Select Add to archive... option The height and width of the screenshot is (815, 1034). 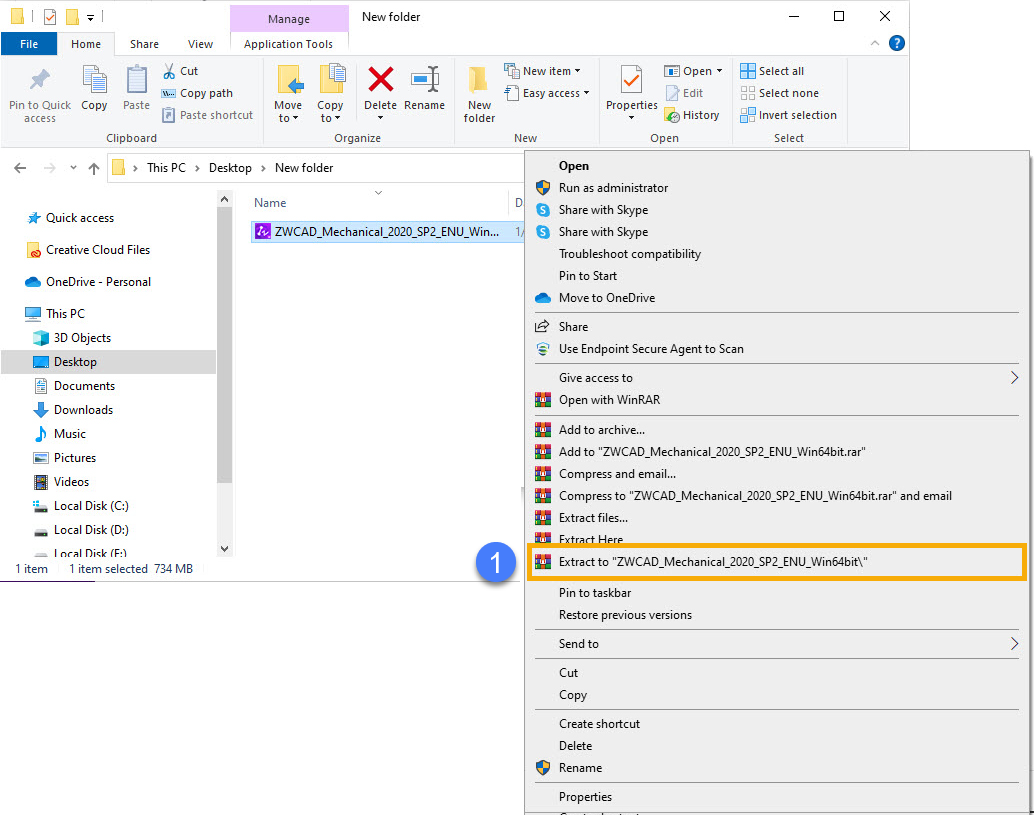point(602,430)
